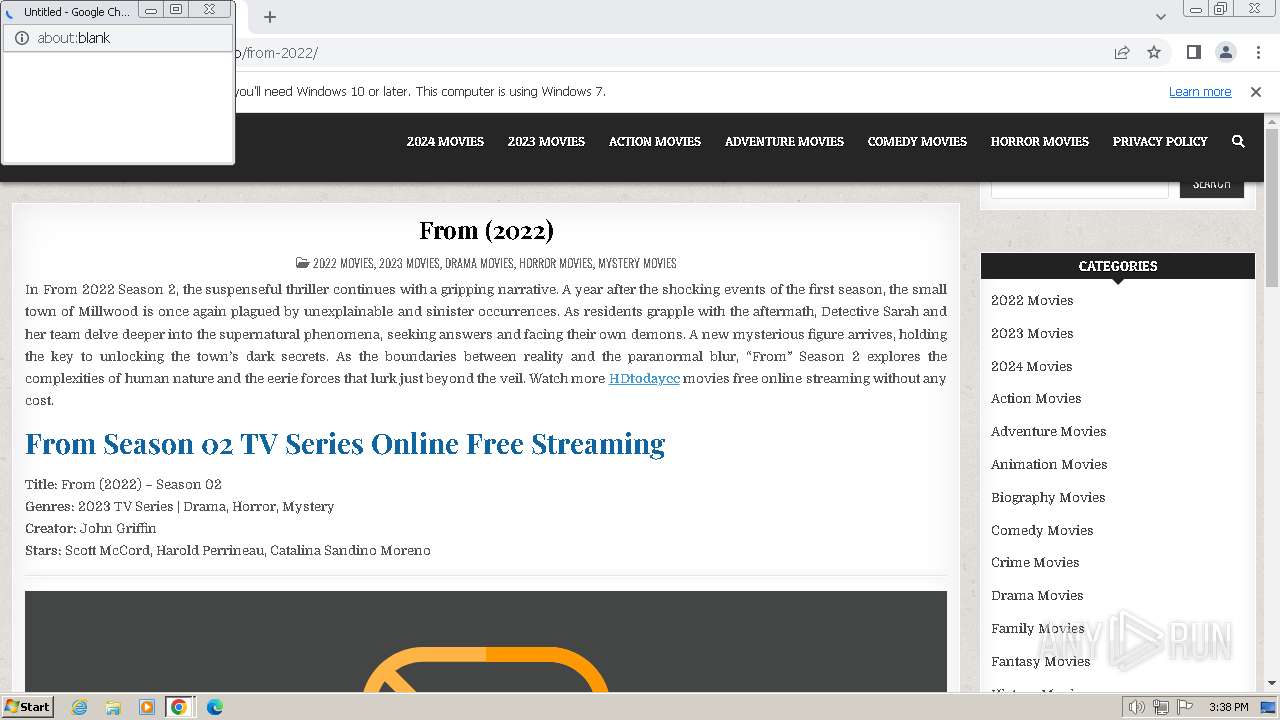
Task: Select Biography Movies category
Action: click(1048, 498)
